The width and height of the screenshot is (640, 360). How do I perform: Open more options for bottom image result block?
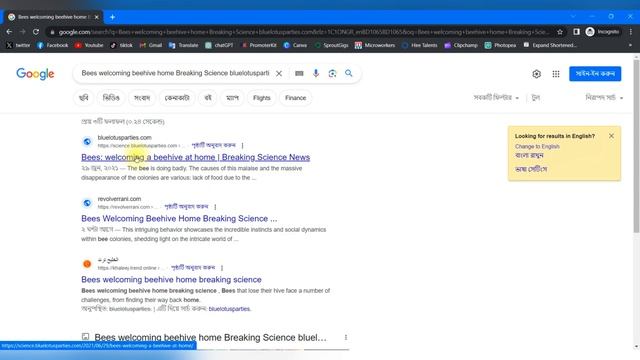coord(346,338)
